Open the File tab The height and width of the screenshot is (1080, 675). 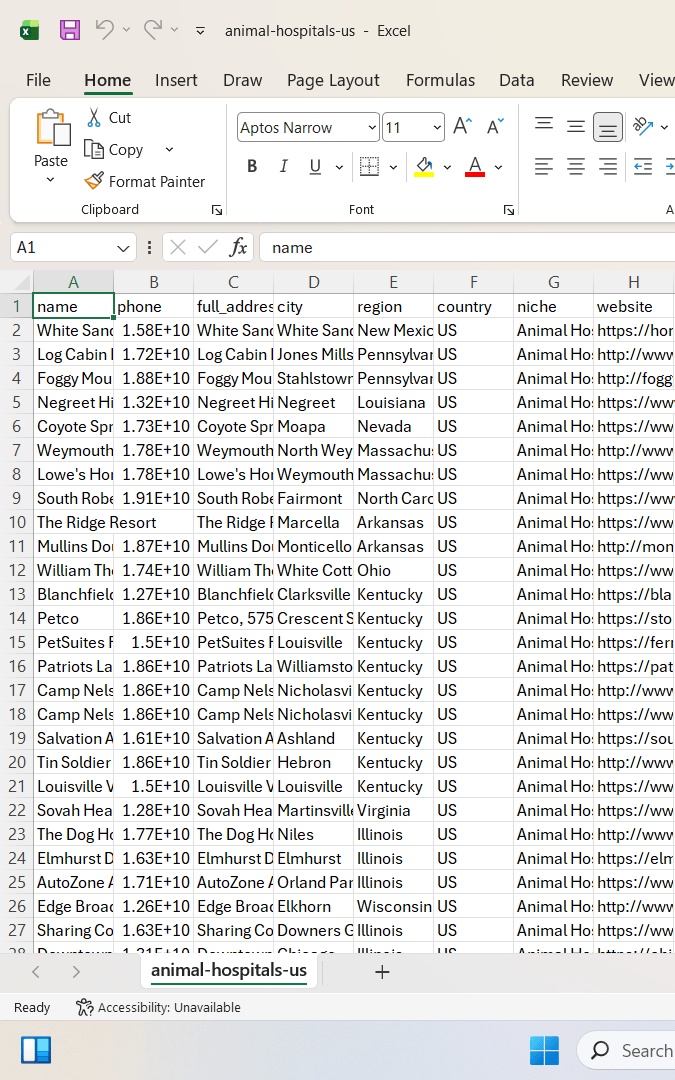pyautogui.click(x=38, y=81)
